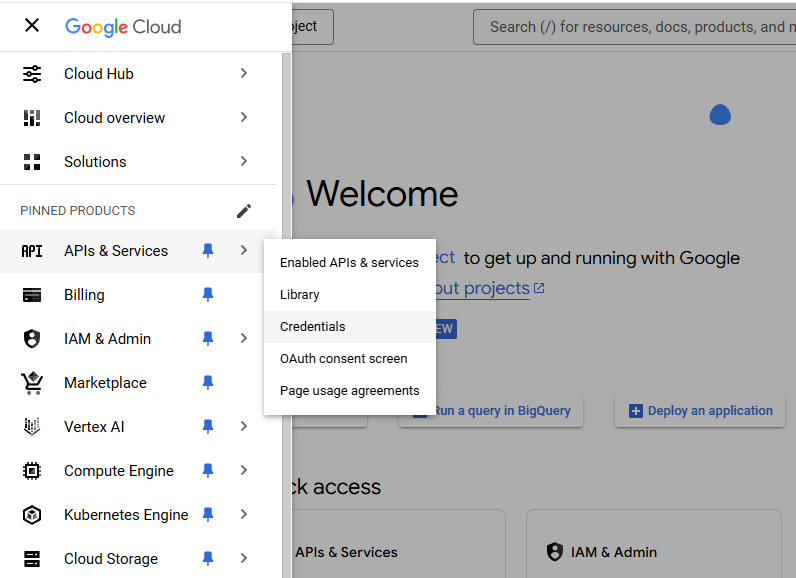
Task: Expand Vertex AI submenu chevron
Action: coord(244,426)
